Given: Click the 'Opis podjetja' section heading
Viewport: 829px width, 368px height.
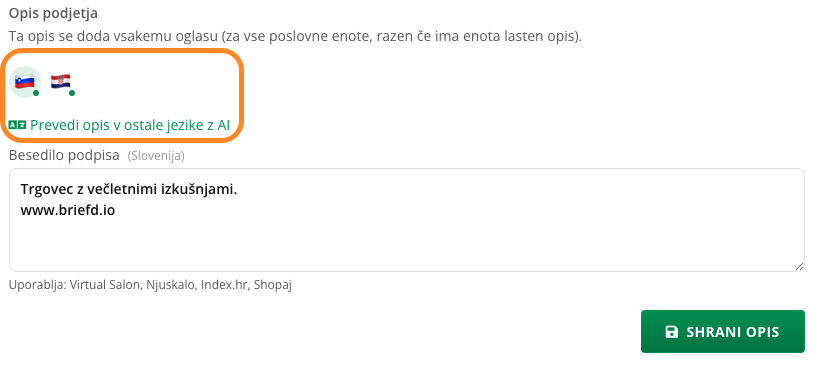Looking at the screenshot, I should pos(53,13).
